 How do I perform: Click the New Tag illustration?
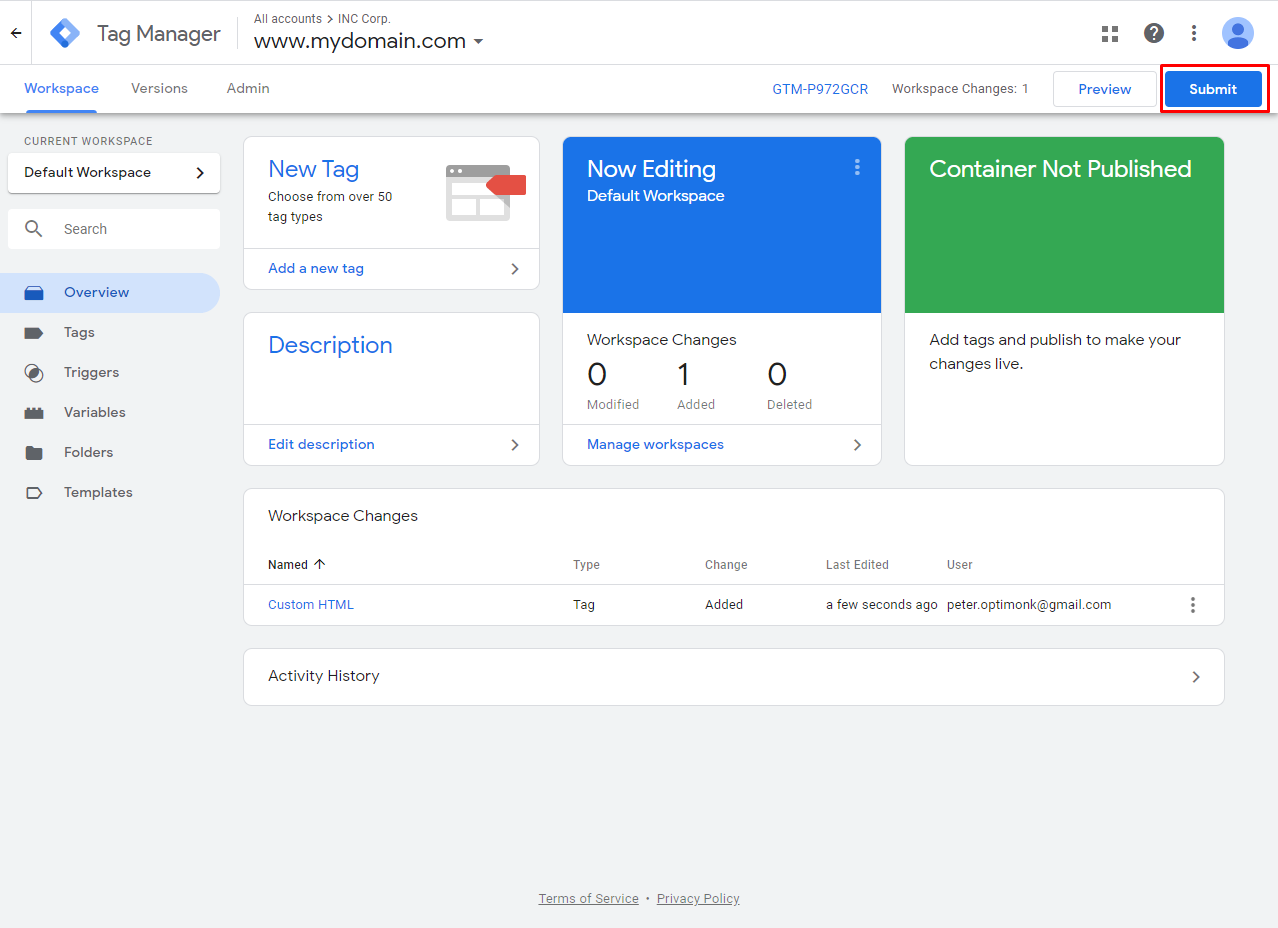click(x=486, y=193)
